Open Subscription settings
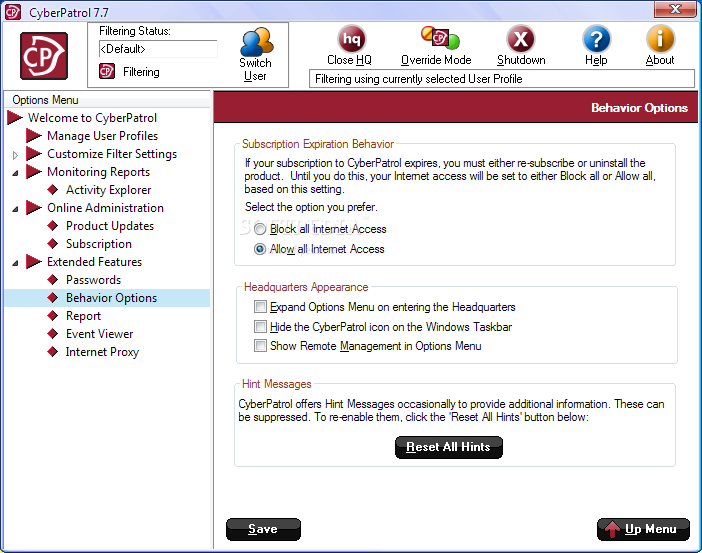 coord(98,244)
